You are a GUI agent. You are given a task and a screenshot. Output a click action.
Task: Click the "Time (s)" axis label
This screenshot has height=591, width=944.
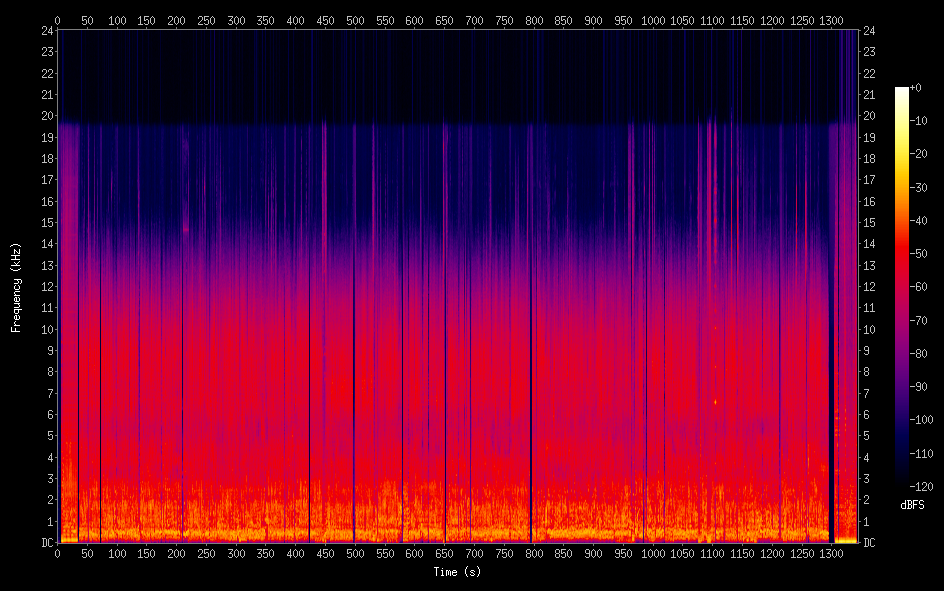(x=457, y=572)
